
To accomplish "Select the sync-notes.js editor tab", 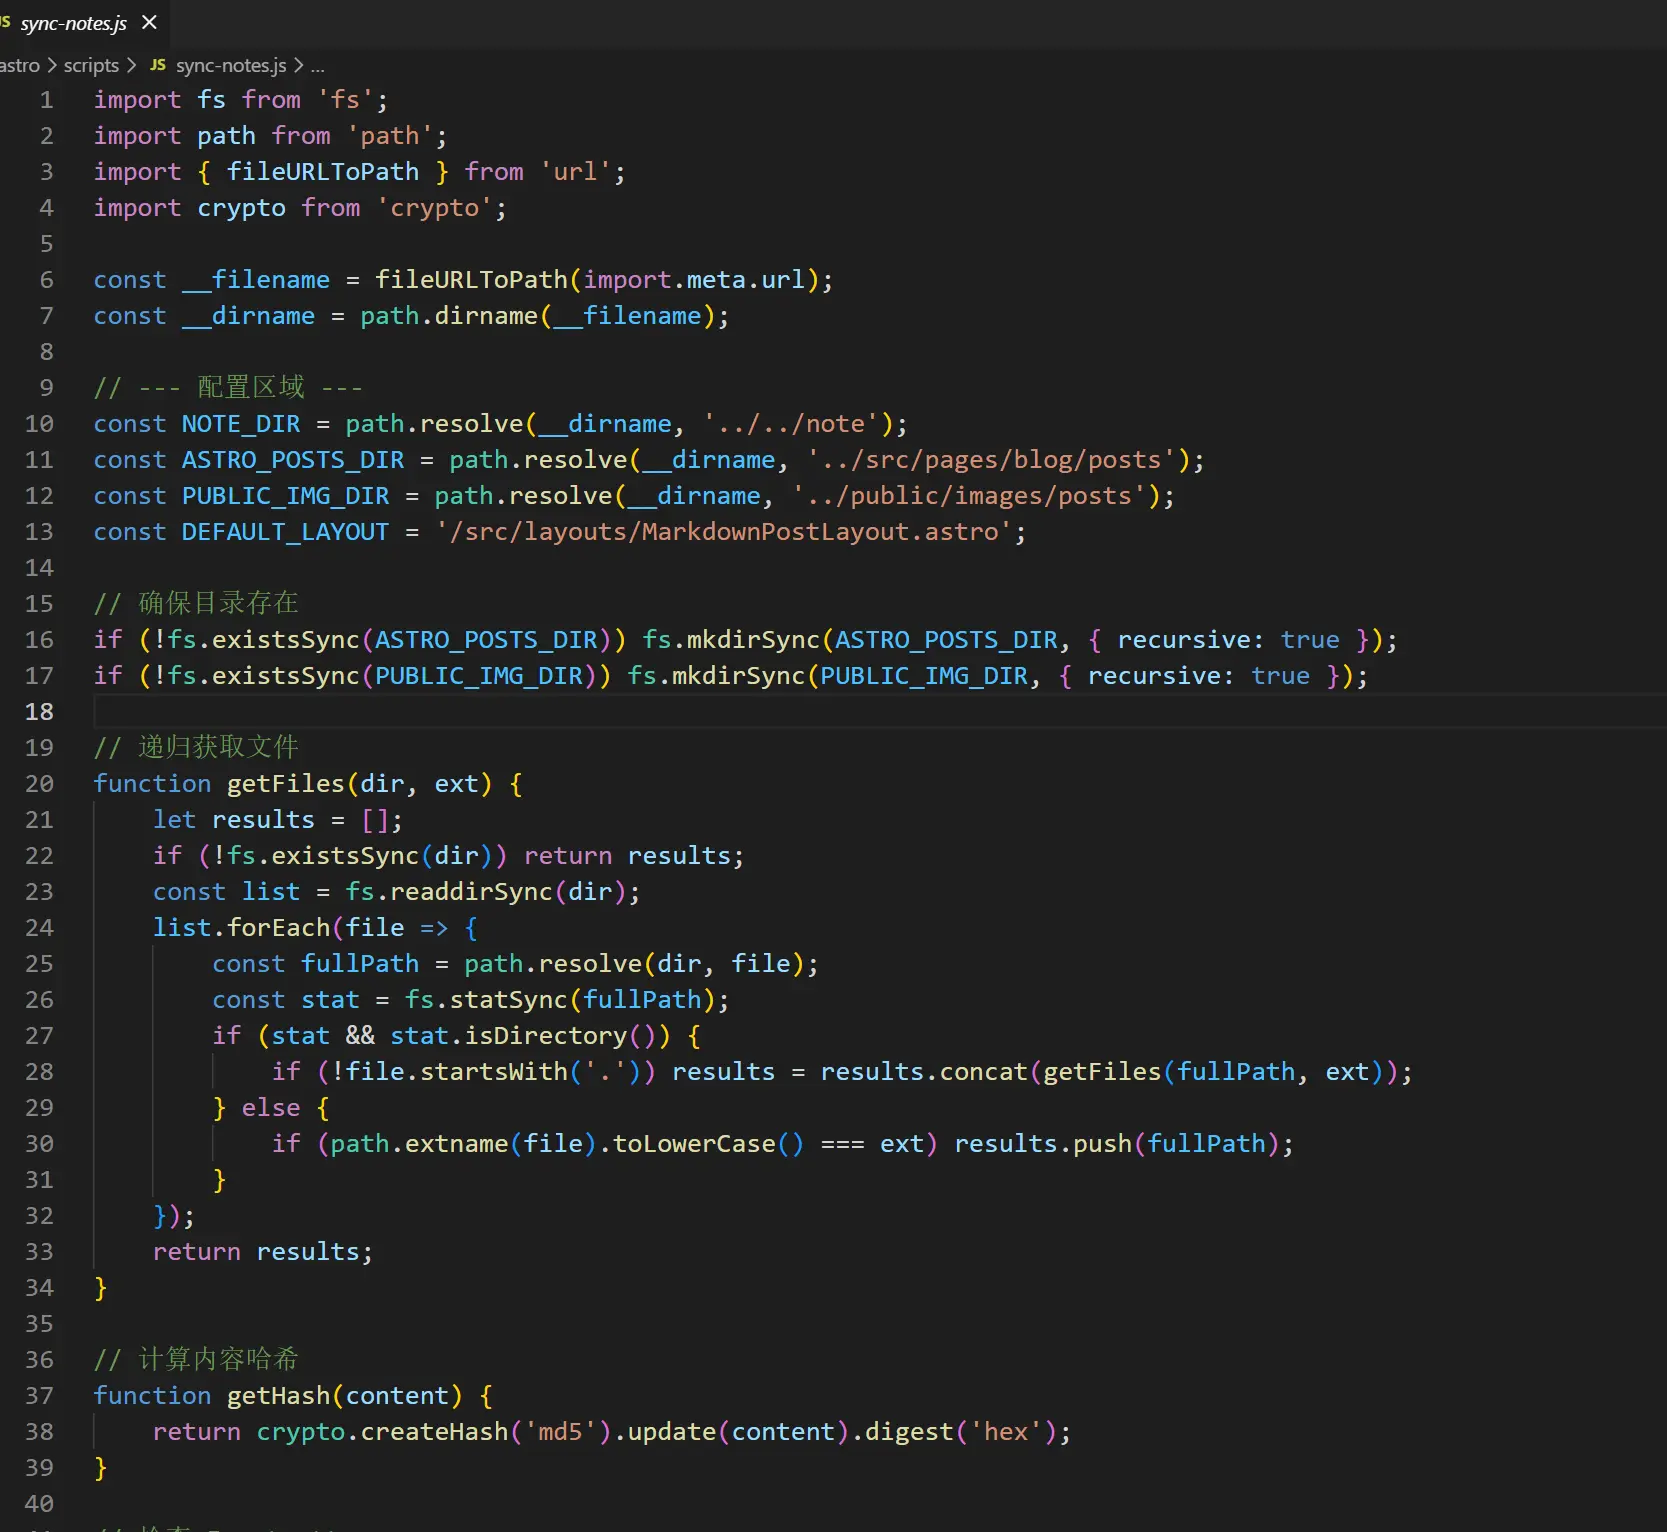I will point(72,23).
